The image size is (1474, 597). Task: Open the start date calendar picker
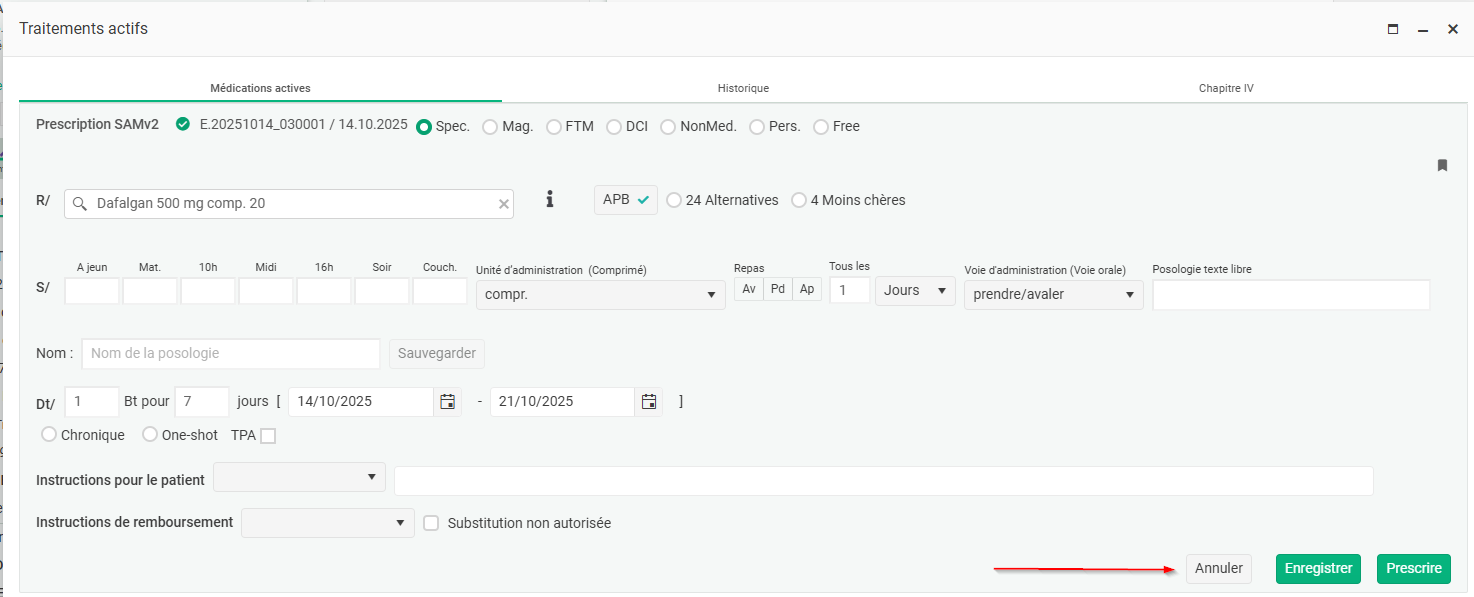[x=448, y=402]
